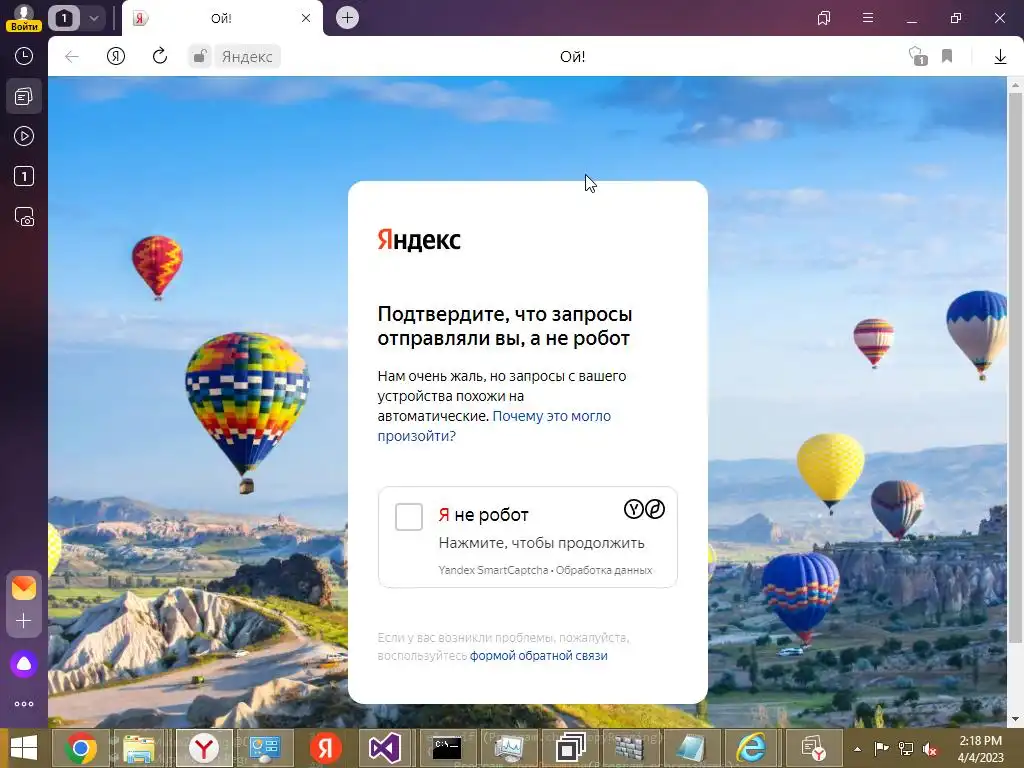Open the tab groups counter at top

64,18
